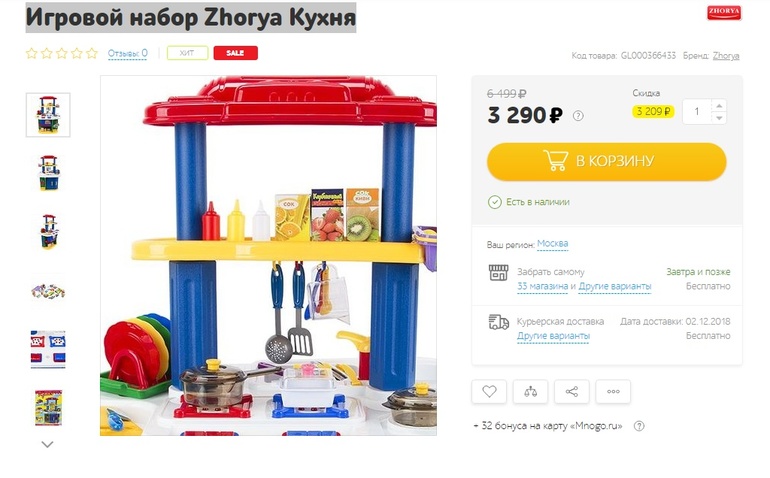770x478 pixels.
Task: Select the second kitchen thumbnail image
Action: tap(48, 173)
